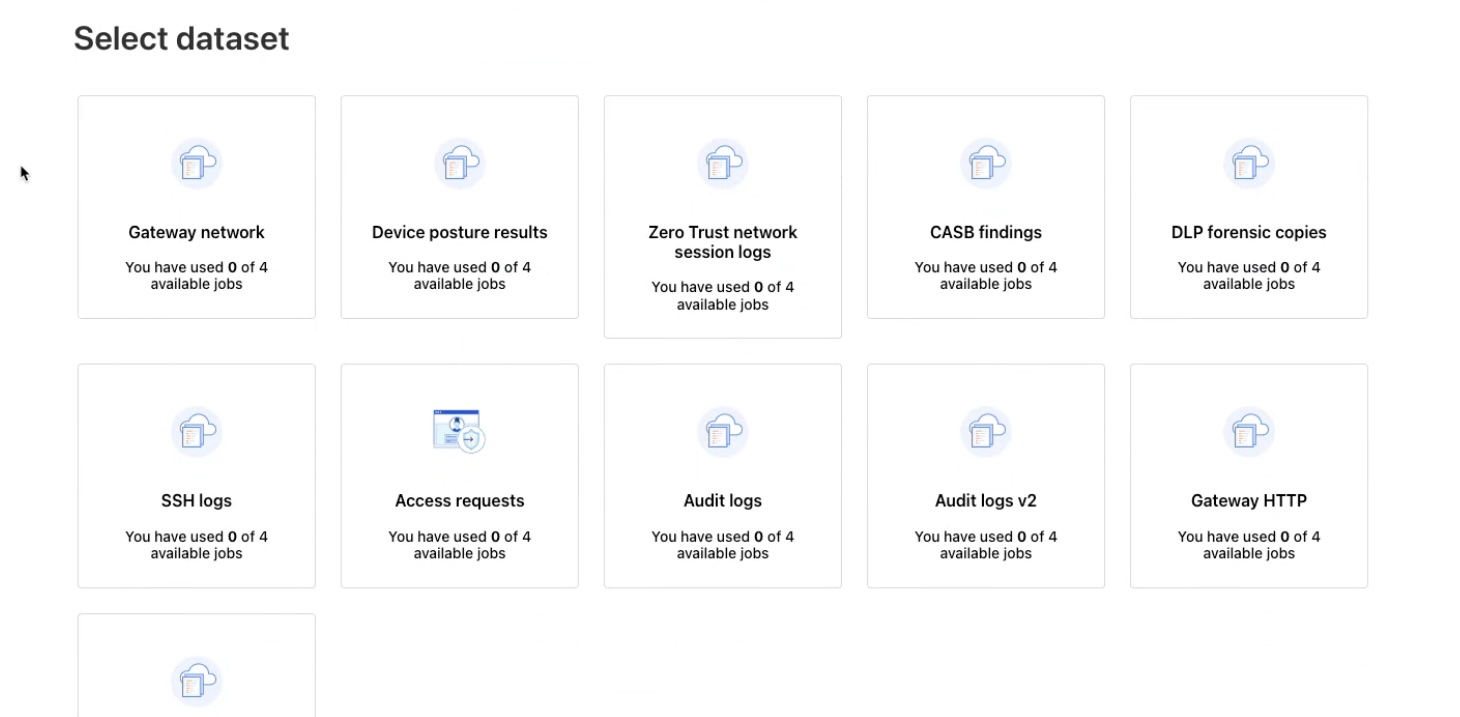
Task: Open the SSH logs dataset
Action: pyautogui.click(x=196, y=475)
